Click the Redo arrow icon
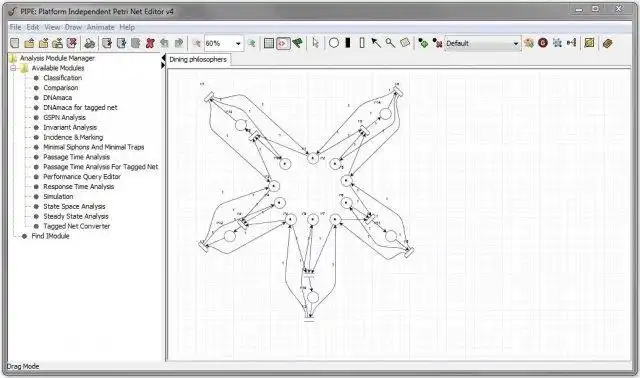This screenshot has height=378, width=640. click(178, 43)
